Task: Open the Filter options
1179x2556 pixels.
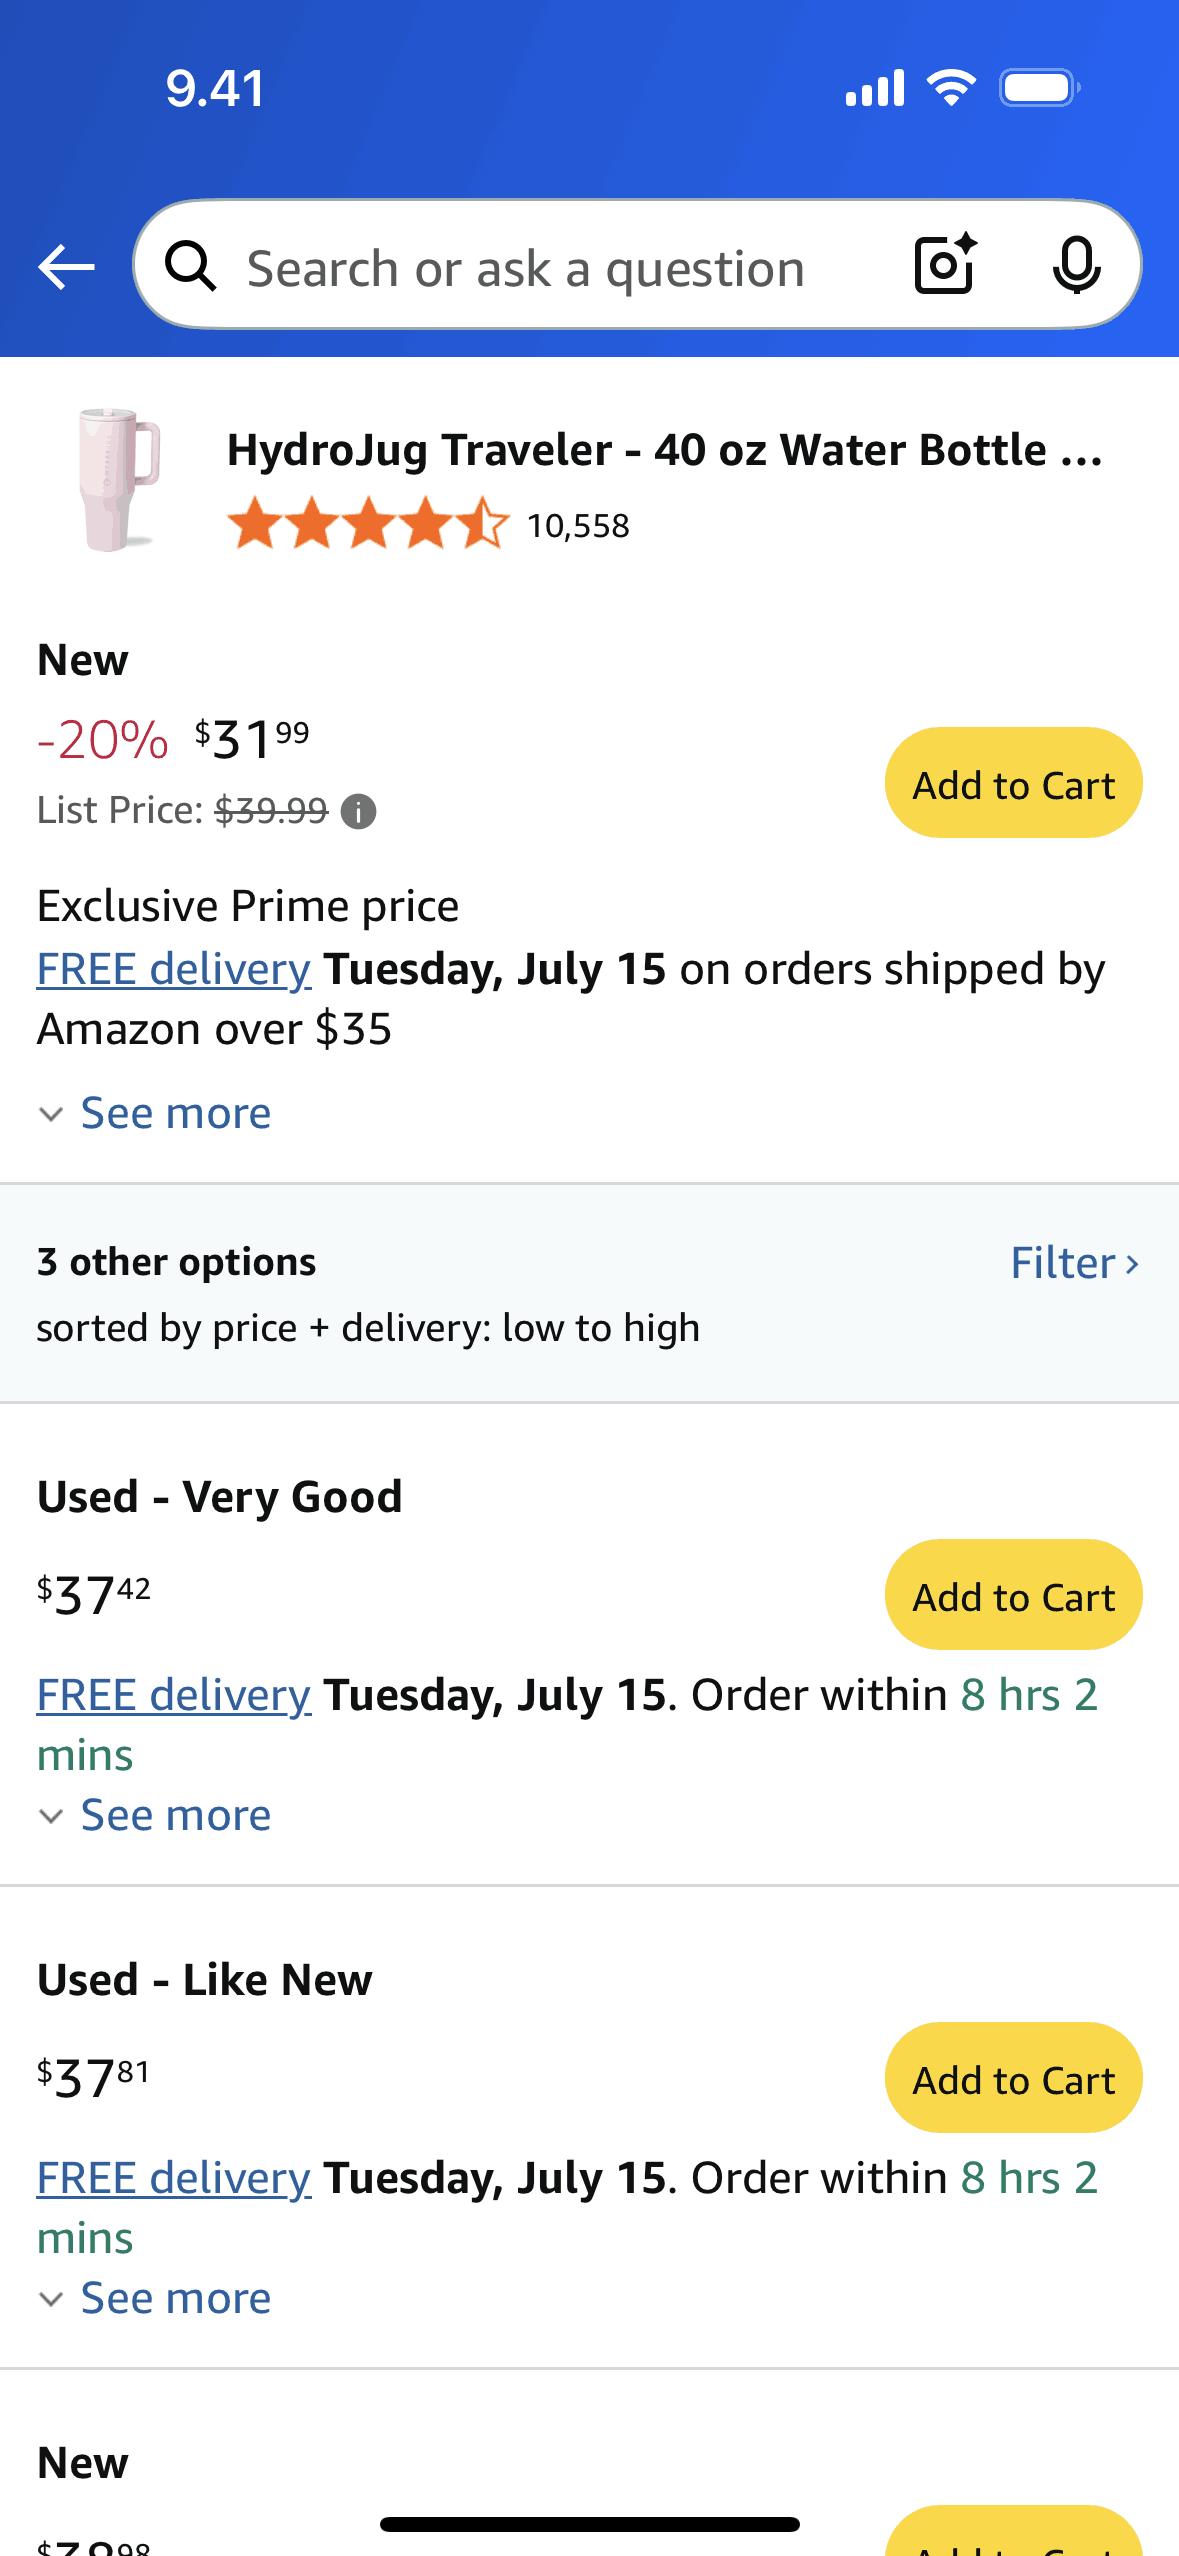Action: tap(1074, 1263)
